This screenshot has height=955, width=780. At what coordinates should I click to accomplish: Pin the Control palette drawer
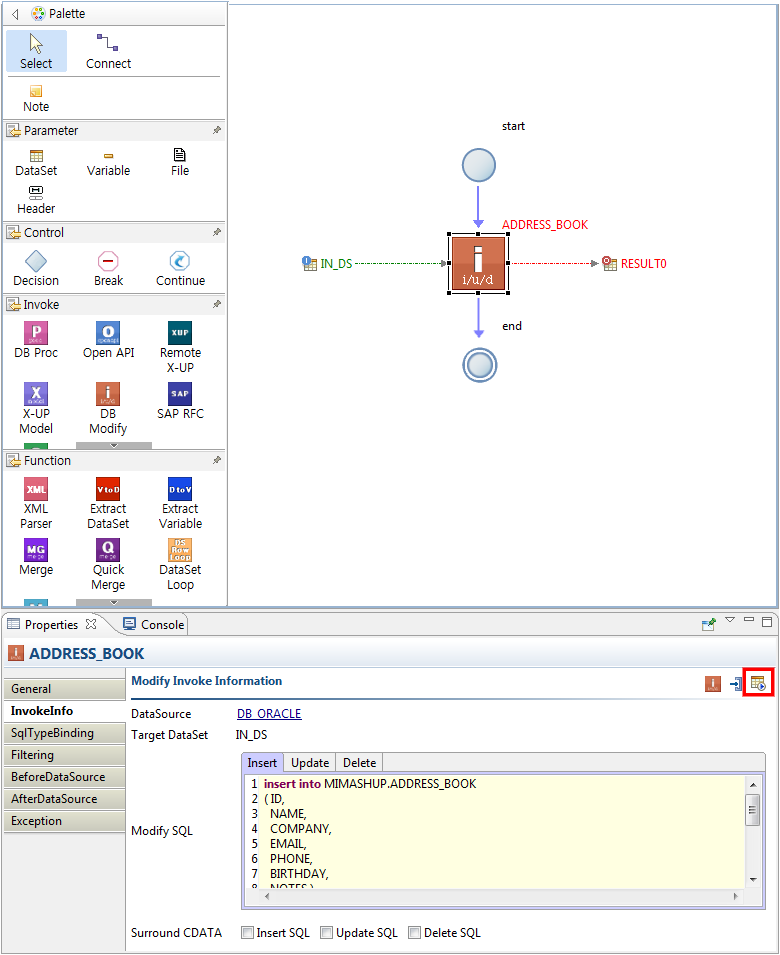pos(217,232)
